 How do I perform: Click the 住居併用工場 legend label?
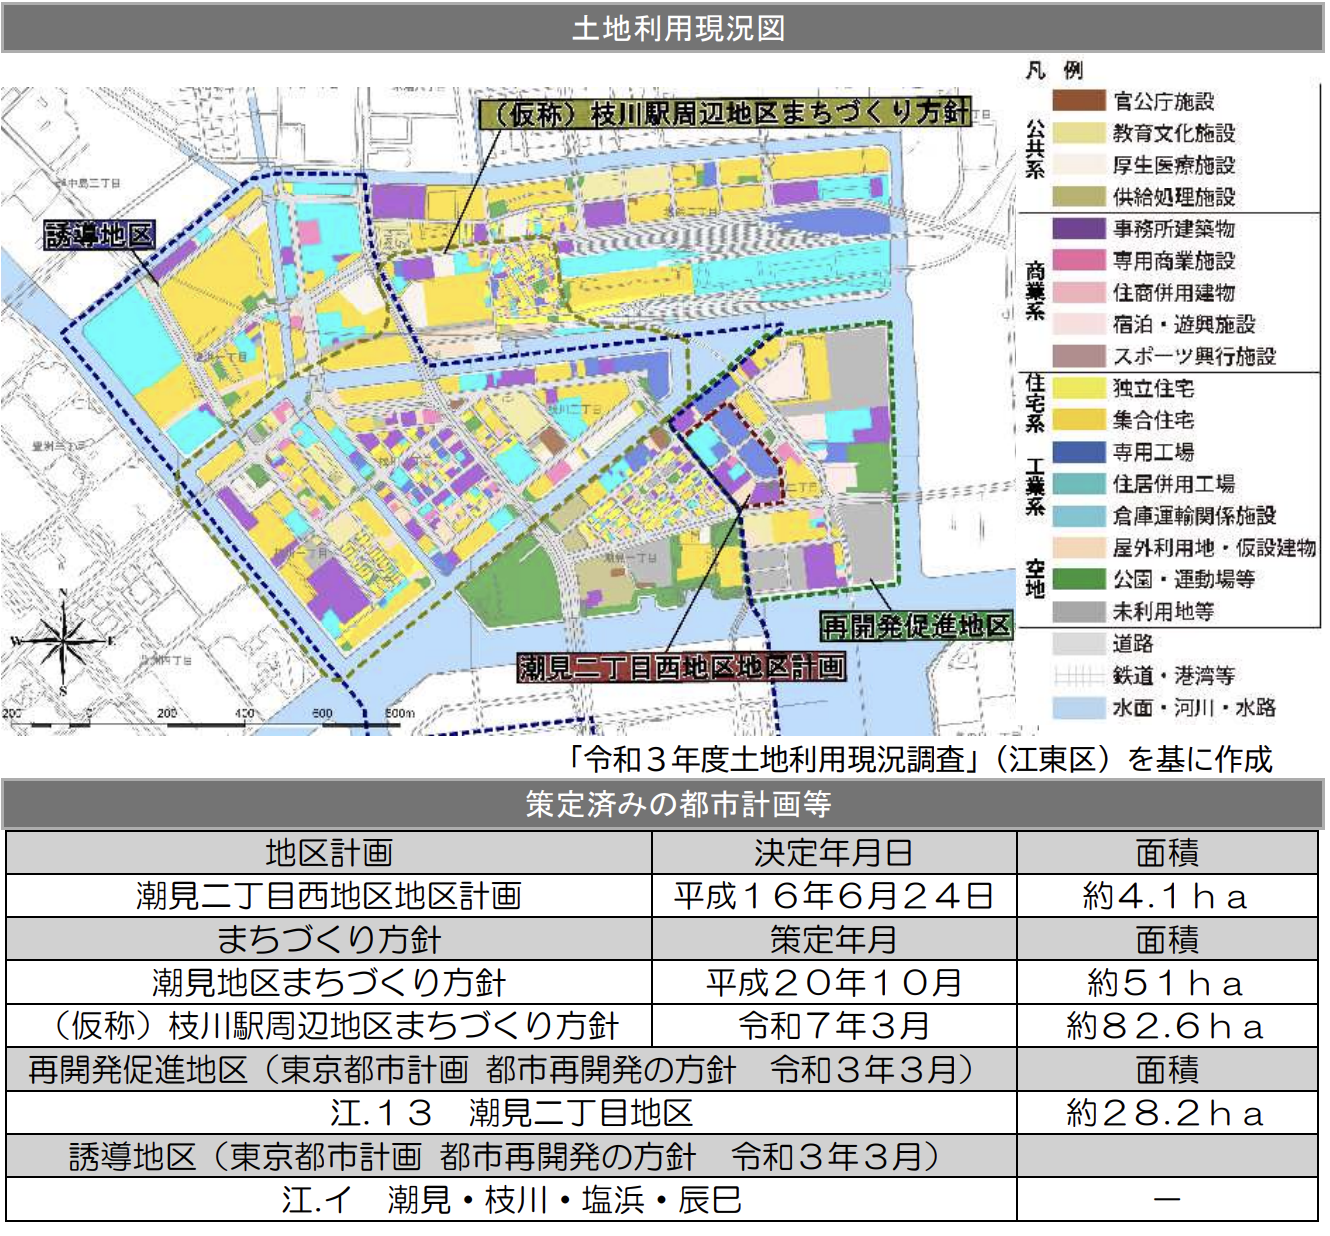click(x=1174, y=484)
